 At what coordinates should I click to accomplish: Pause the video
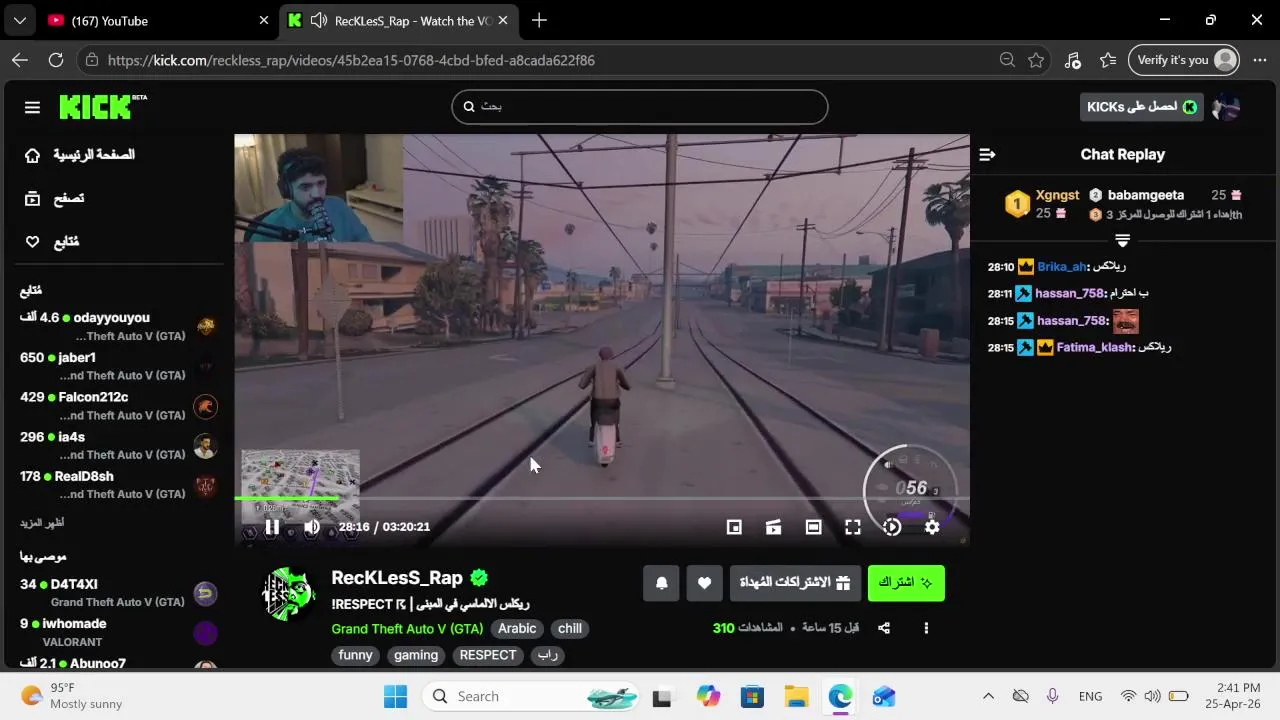[x=272, y=527]
